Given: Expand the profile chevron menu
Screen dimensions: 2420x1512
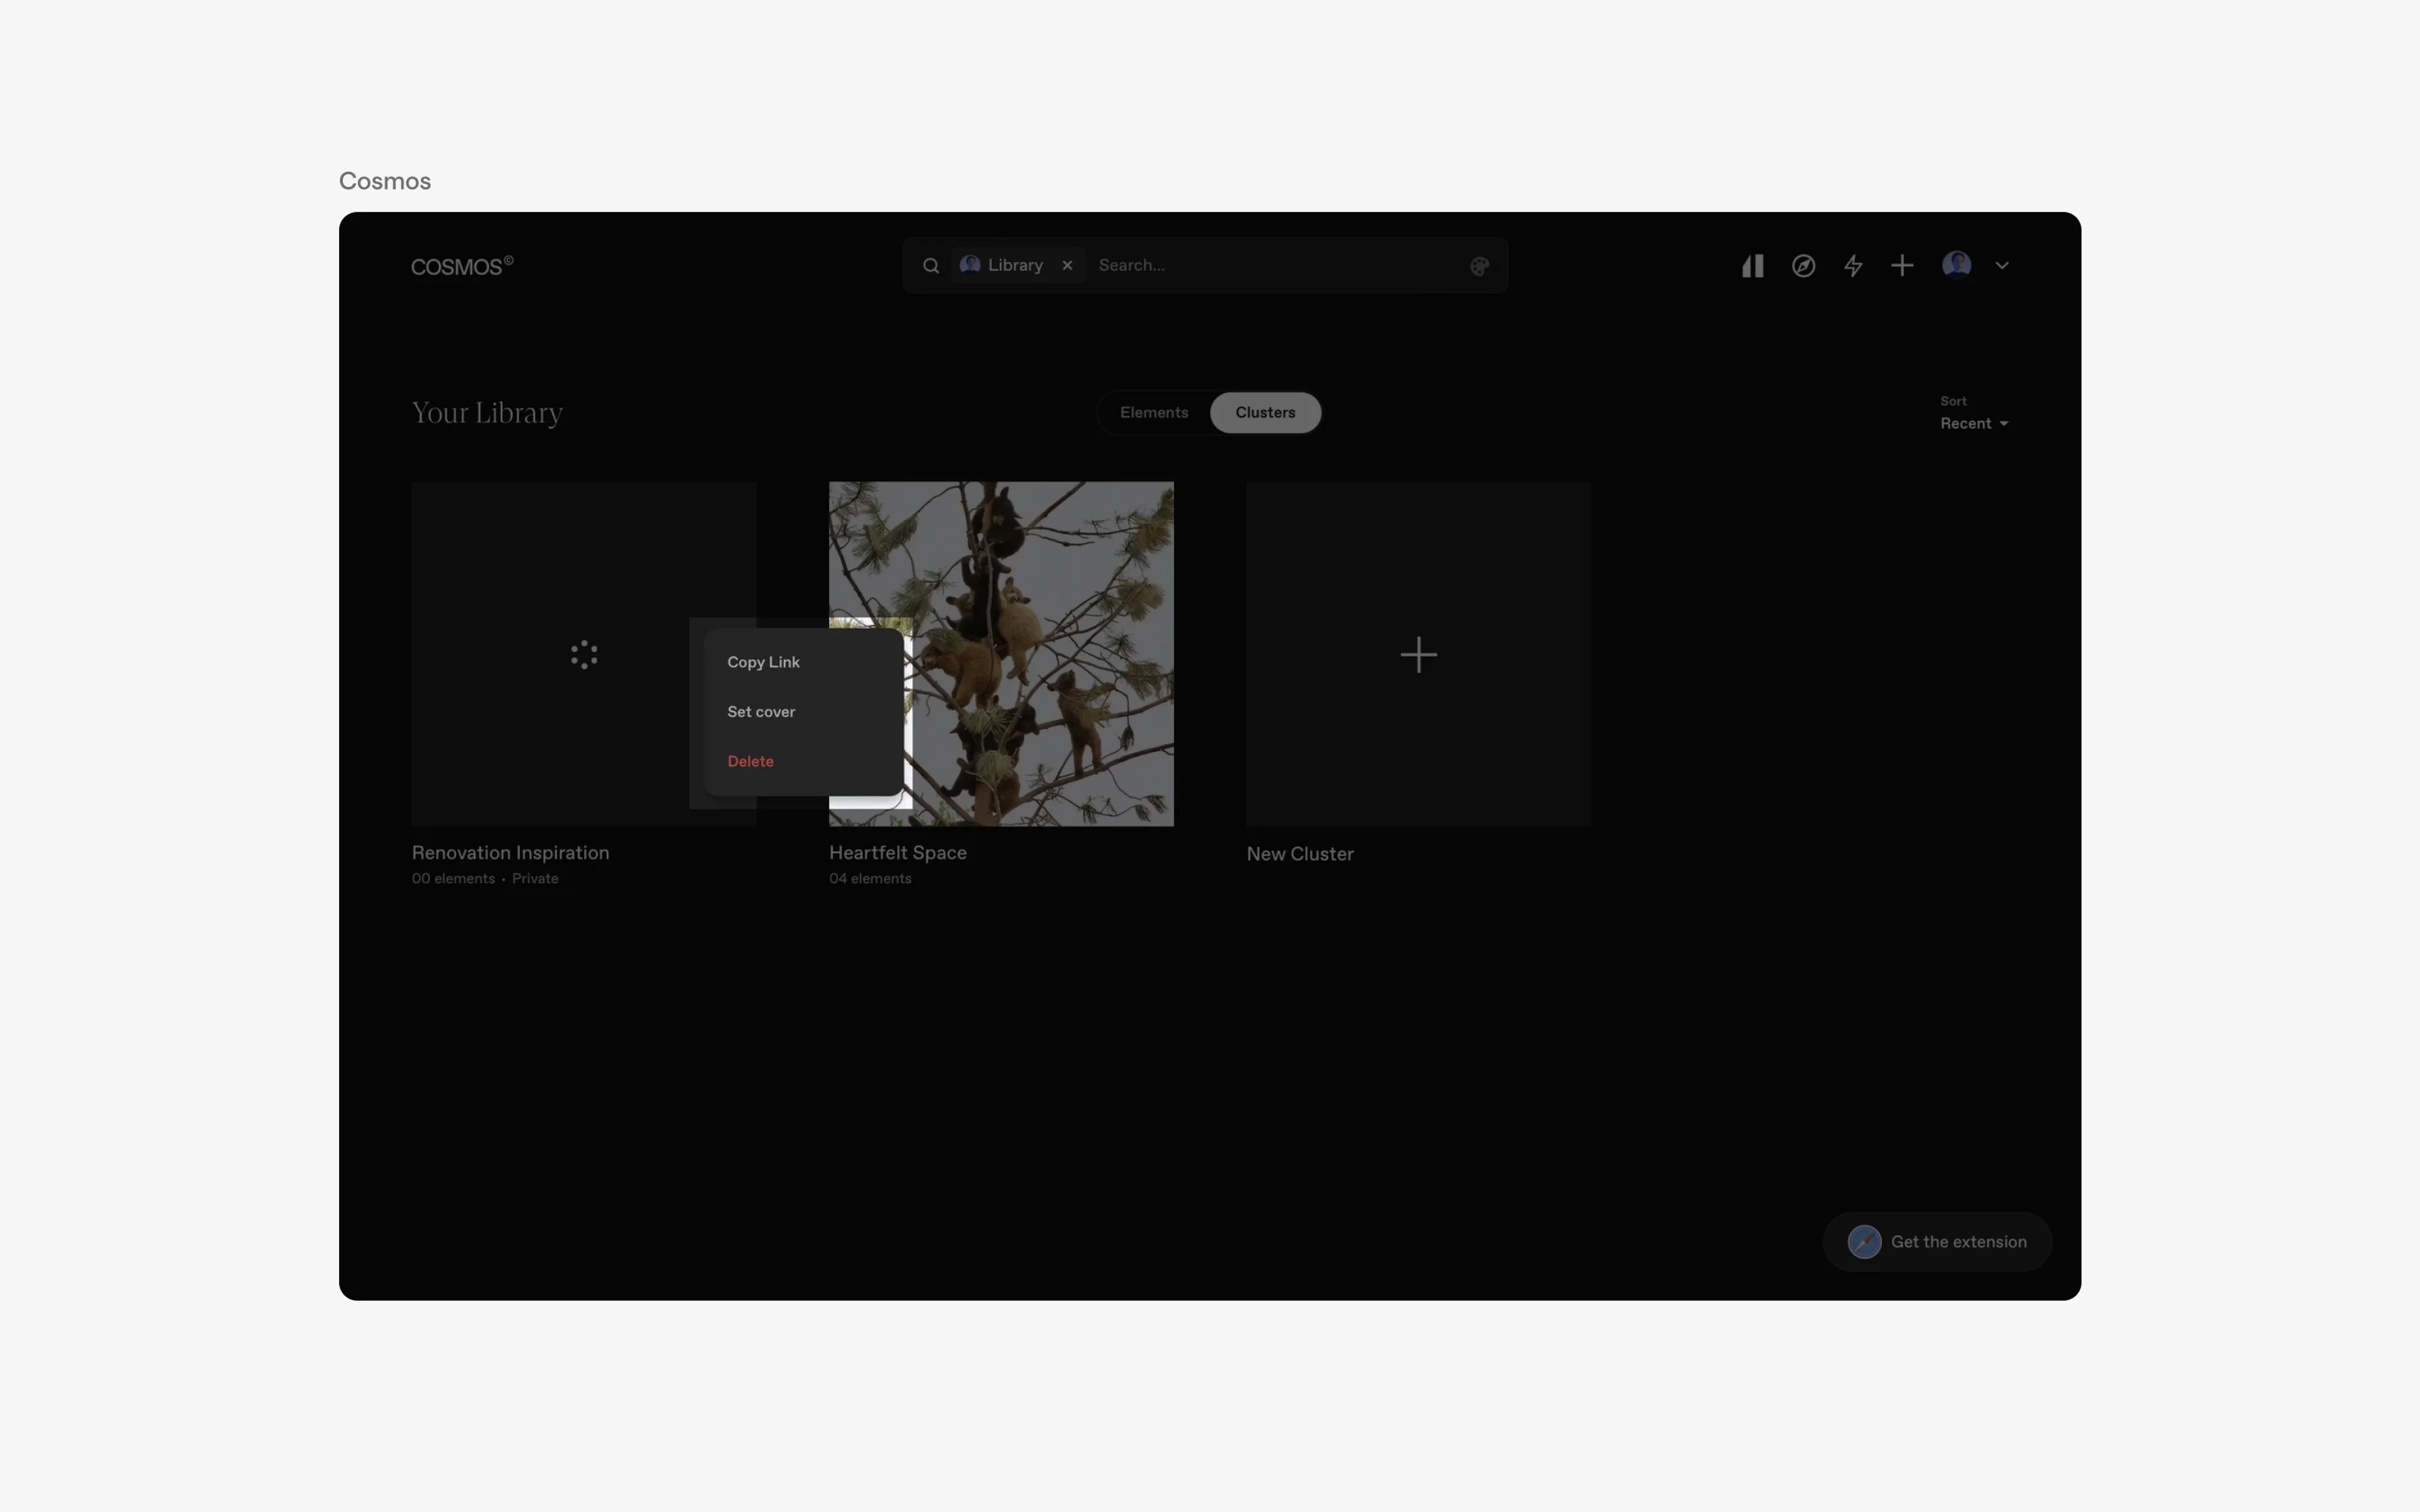Looking at the screenshot, I should pos(2003,265).
